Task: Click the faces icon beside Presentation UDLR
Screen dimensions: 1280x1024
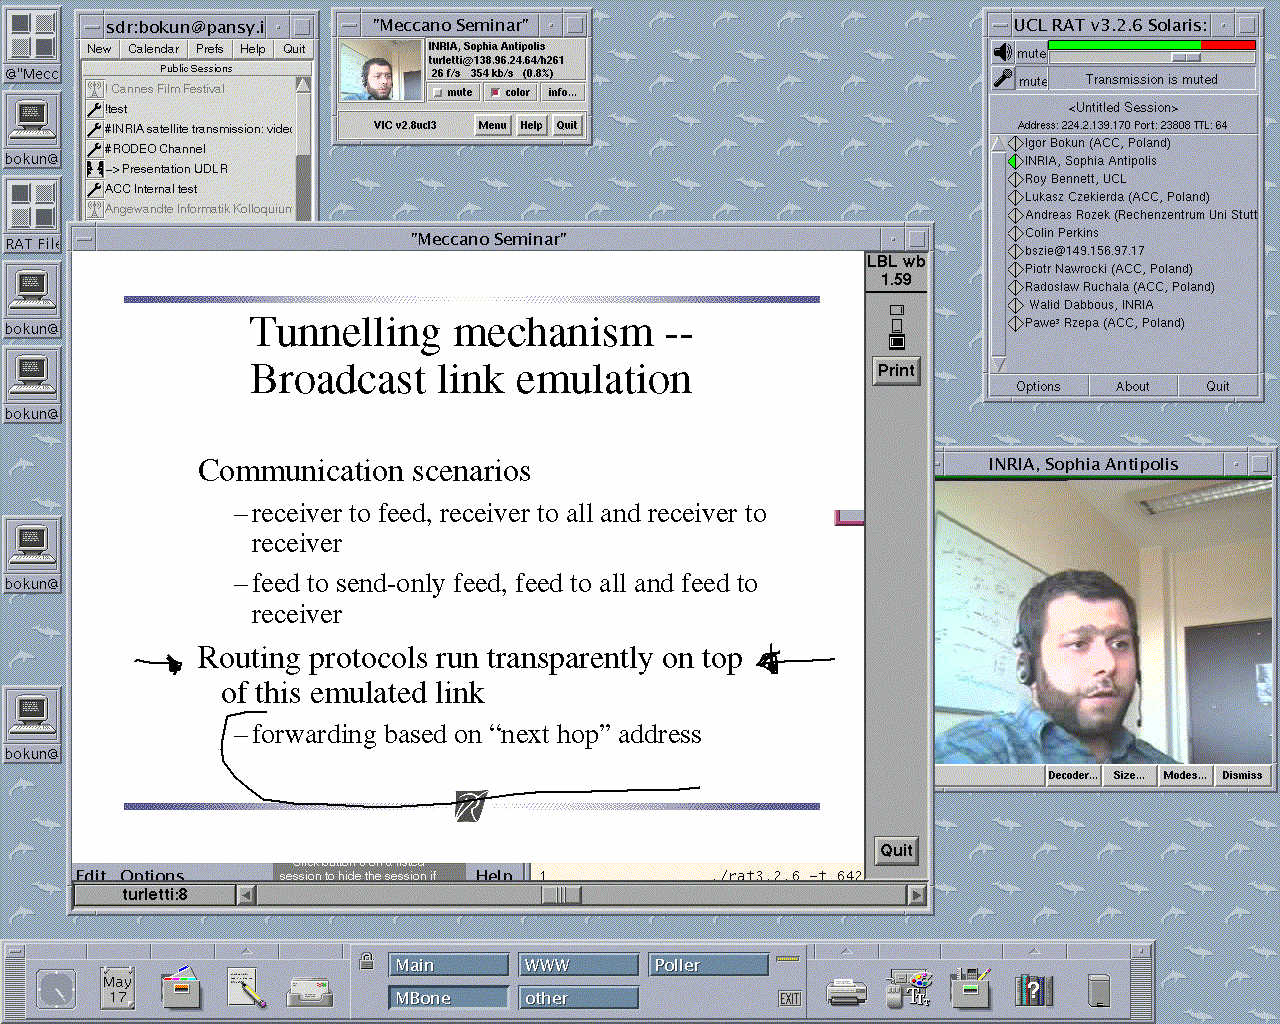Action: coord(95,169)
